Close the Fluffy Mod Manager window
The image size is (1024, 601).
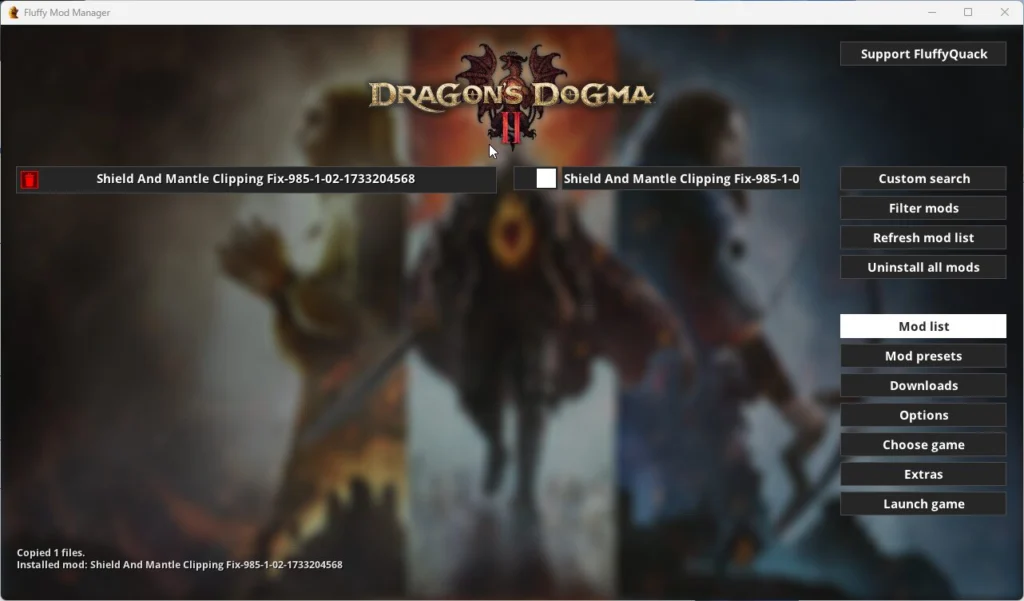tap(1004, 12)
